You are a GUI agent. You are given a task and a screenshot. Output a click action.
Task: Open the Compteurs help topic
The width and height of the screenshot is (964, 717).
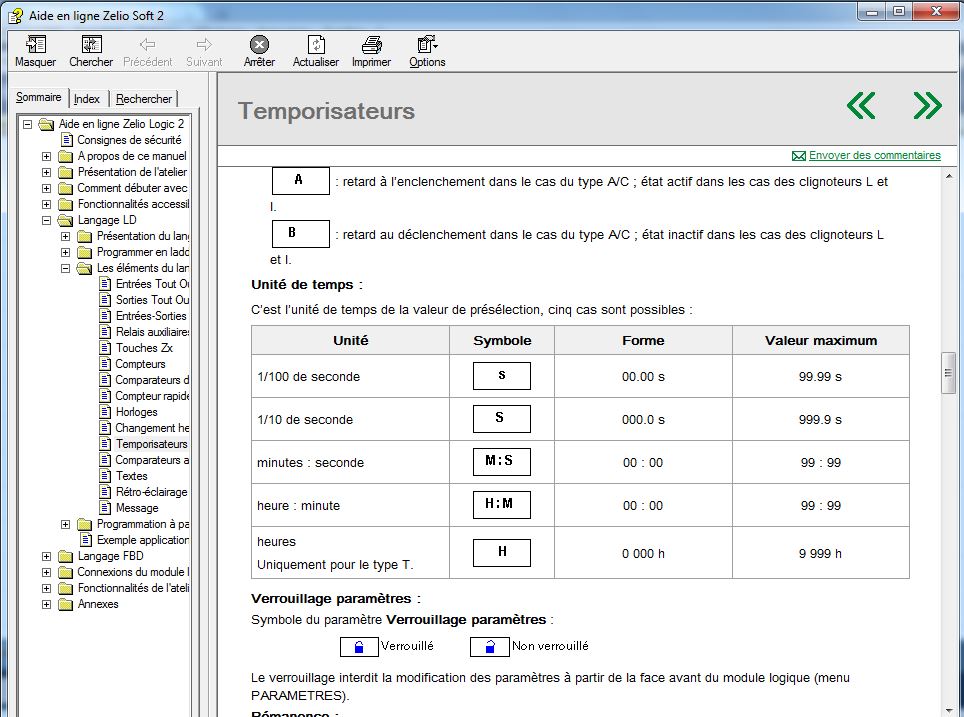click(x=140, y=364)
